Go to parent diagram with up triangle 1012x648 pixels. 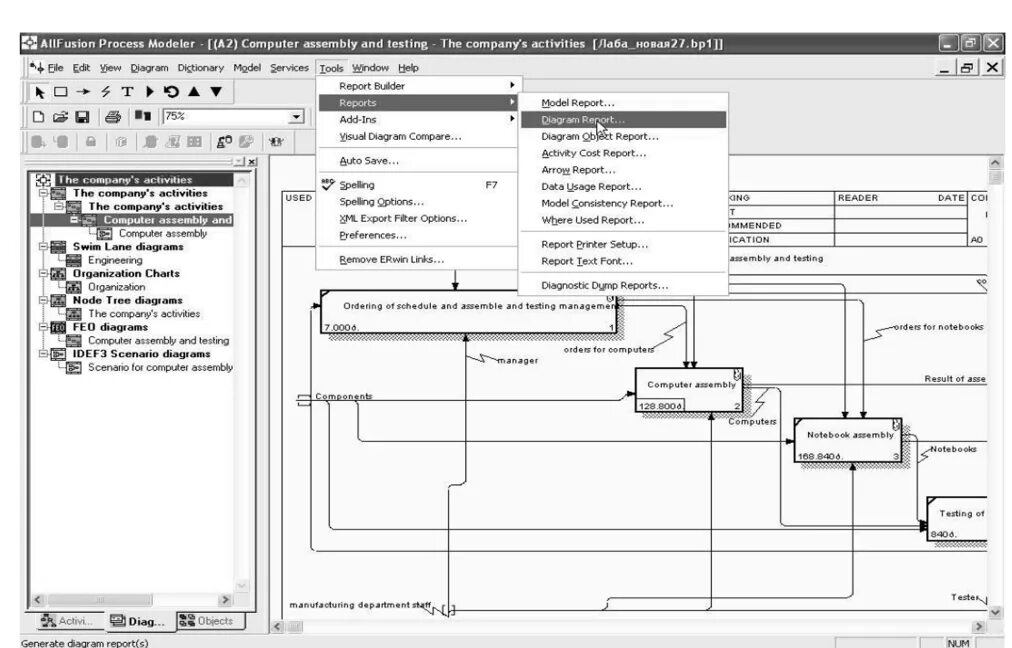[x=194, y=92]
